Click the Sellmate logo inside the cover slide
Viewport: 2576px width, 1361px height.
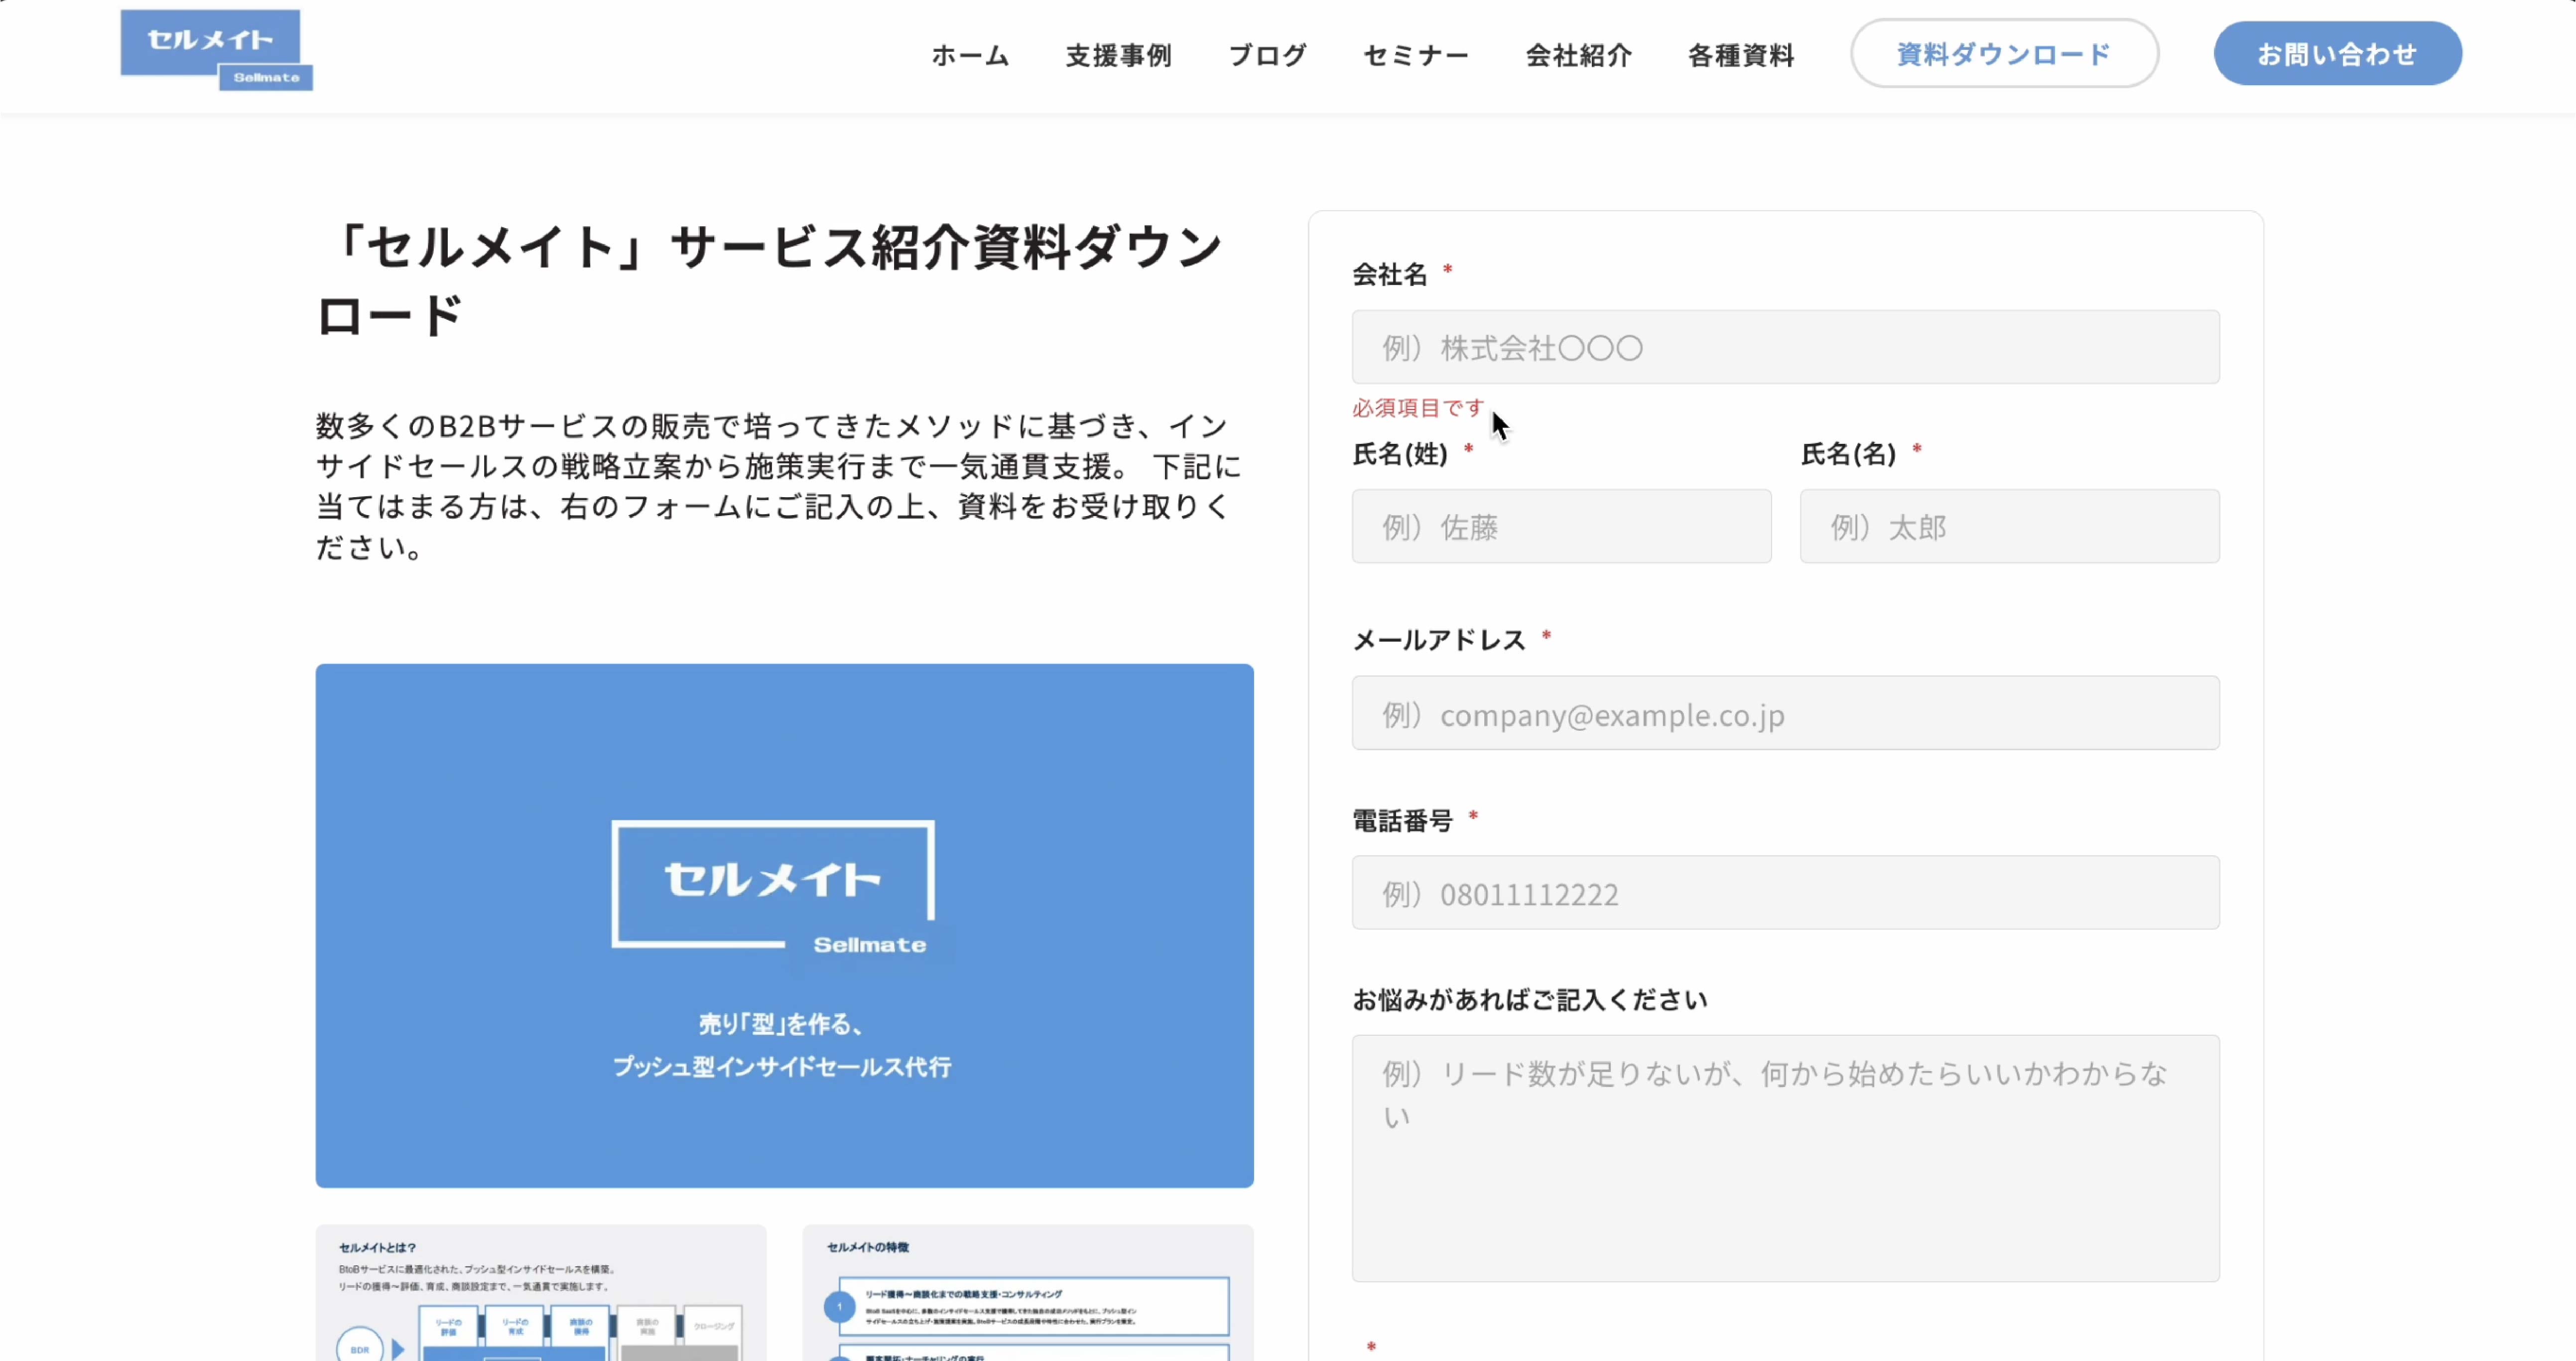click(x=775, y=888)
